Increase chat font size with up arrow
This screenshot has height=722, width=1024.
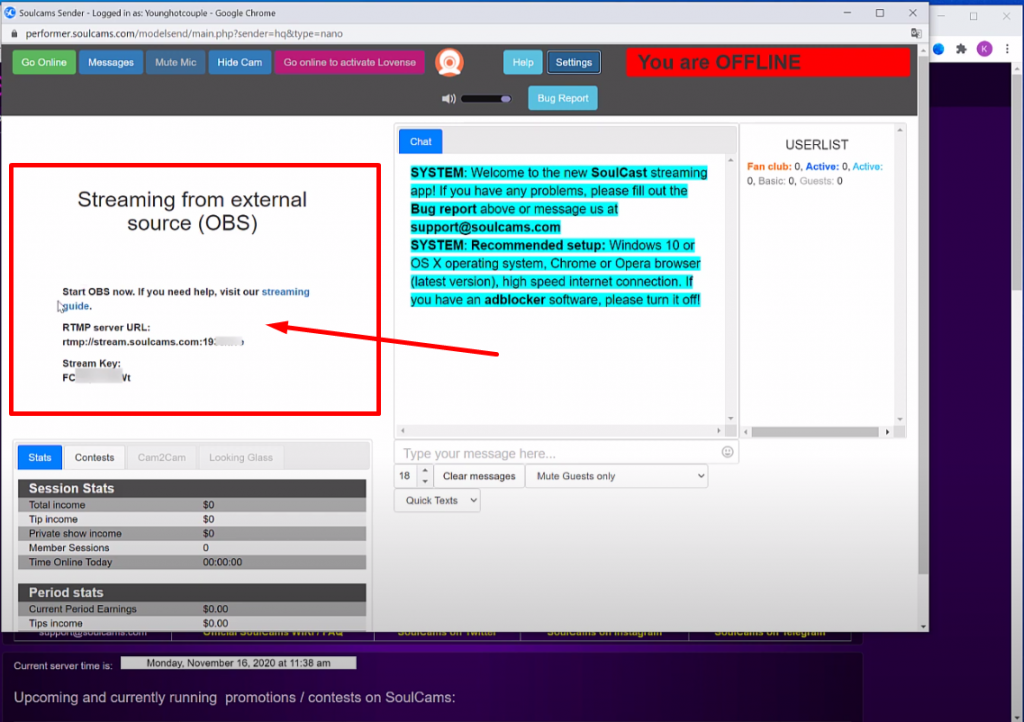click(x=425, y=470)
